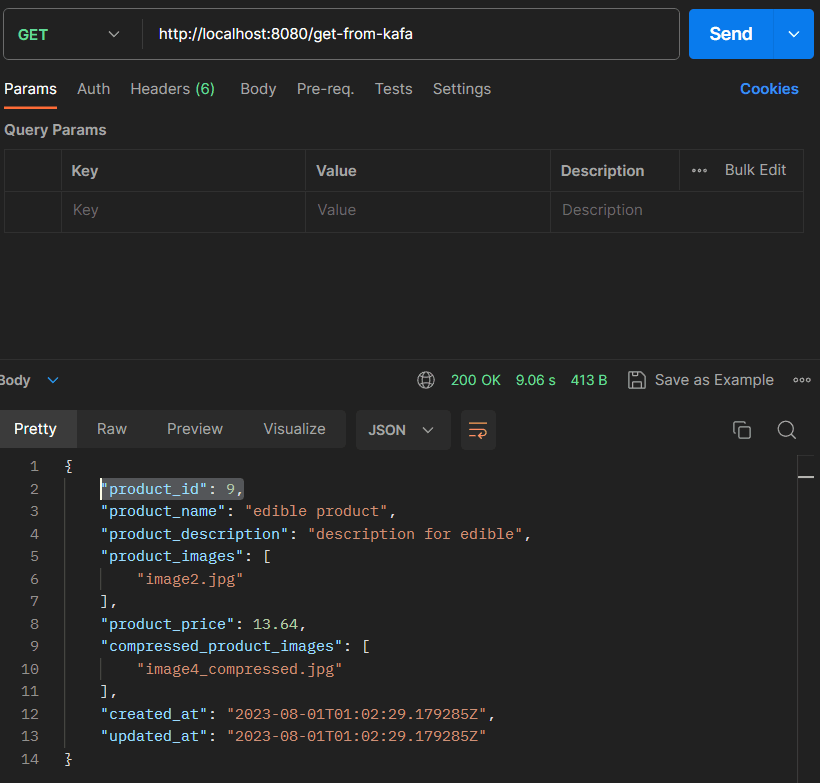Select the Visualize response view
This screenshot has height=783, width=820.
pyautogui.click(x=294, y=429)
